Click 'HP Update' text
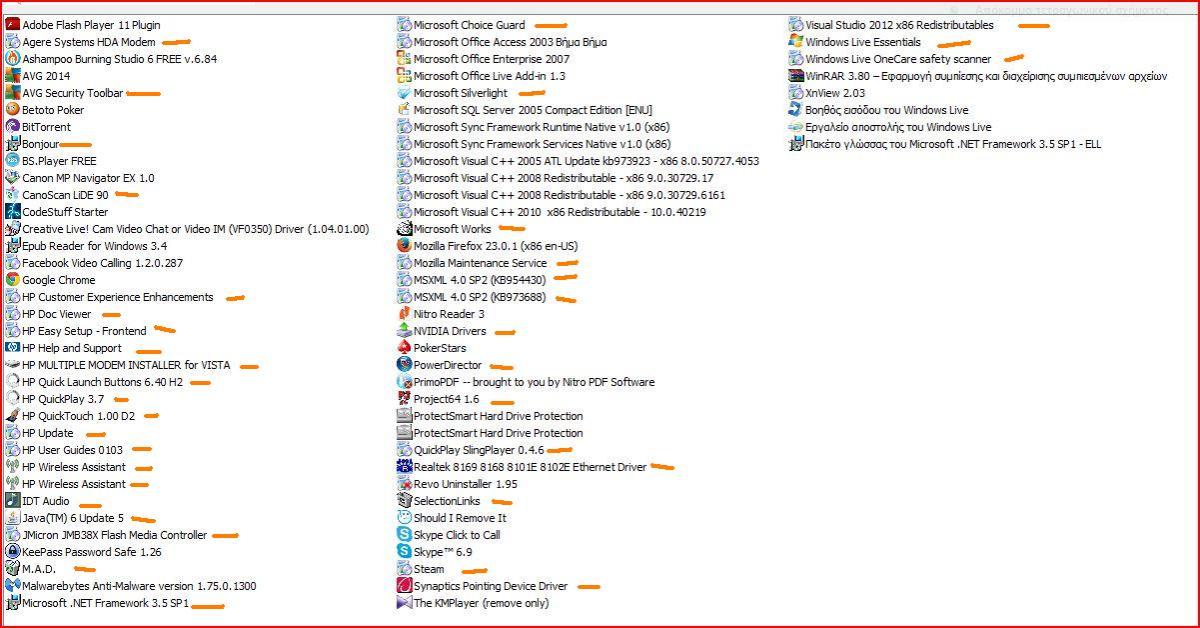The height and width of the screenshot is (628, 1200). pyautogui.click(x=48, y=433)
